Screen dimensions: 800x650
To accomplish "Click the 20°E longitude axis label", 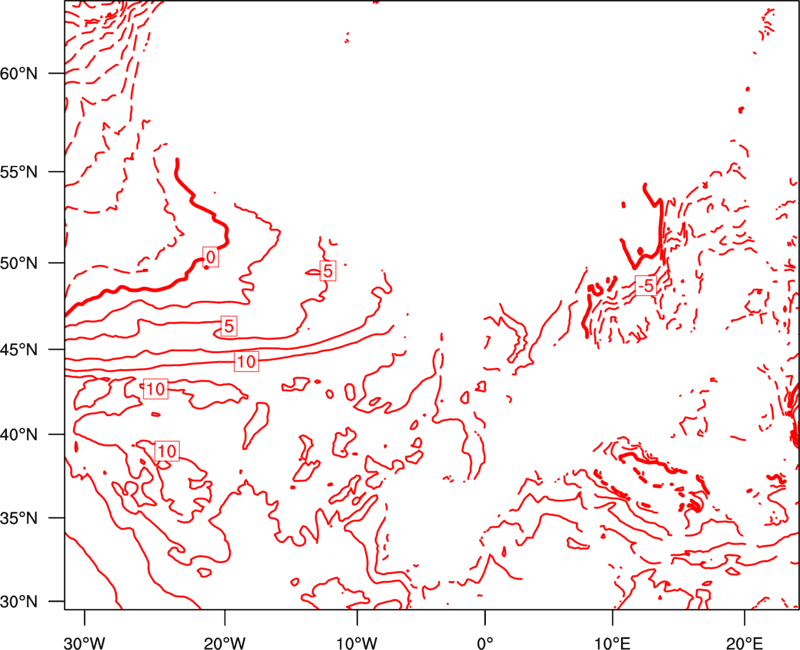I will 744,643.
